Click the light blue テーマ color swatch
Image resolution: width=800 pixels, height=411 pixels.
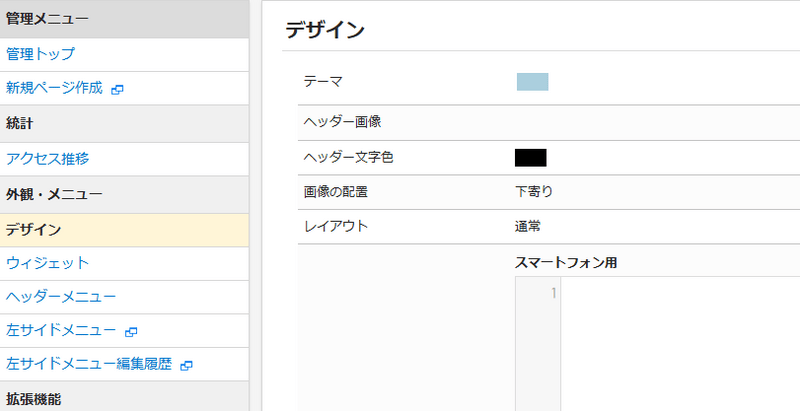(532, 82)
